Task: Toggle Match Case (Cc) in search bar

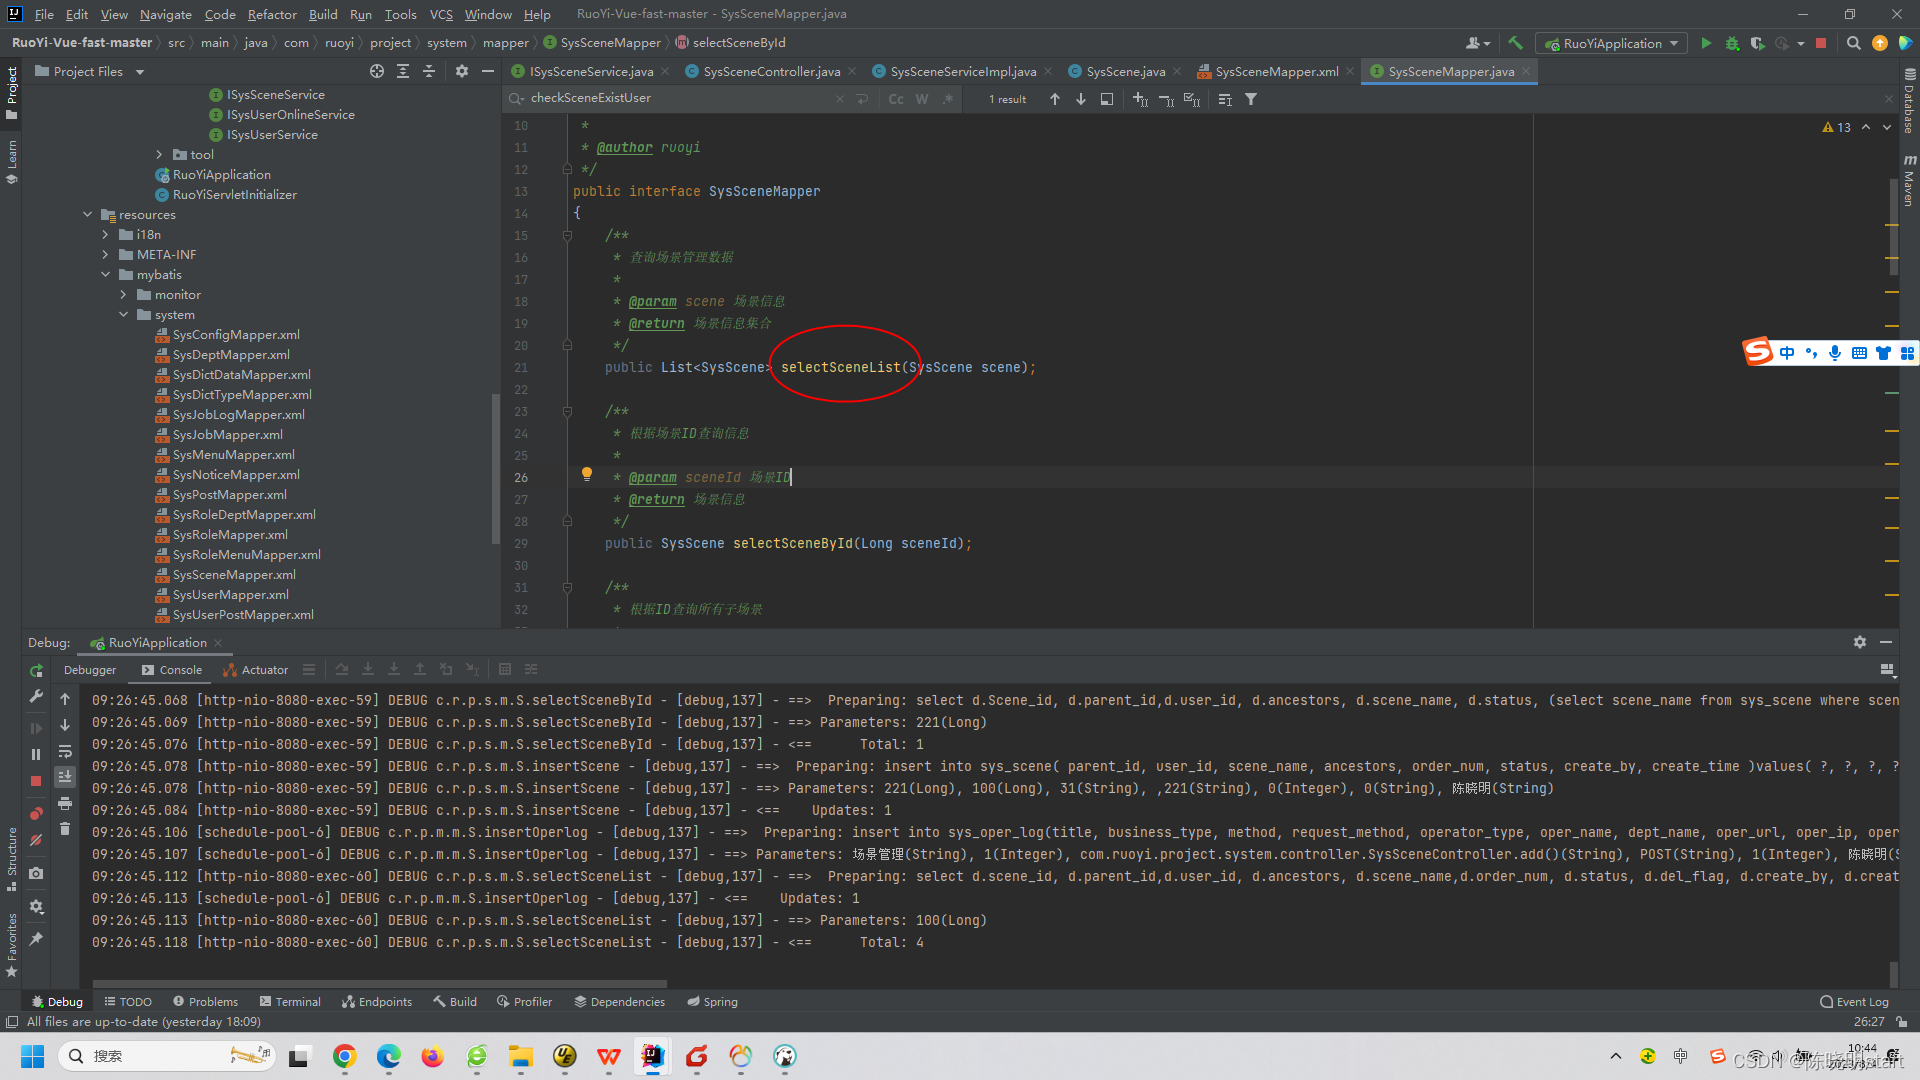Action: point(895,99)
